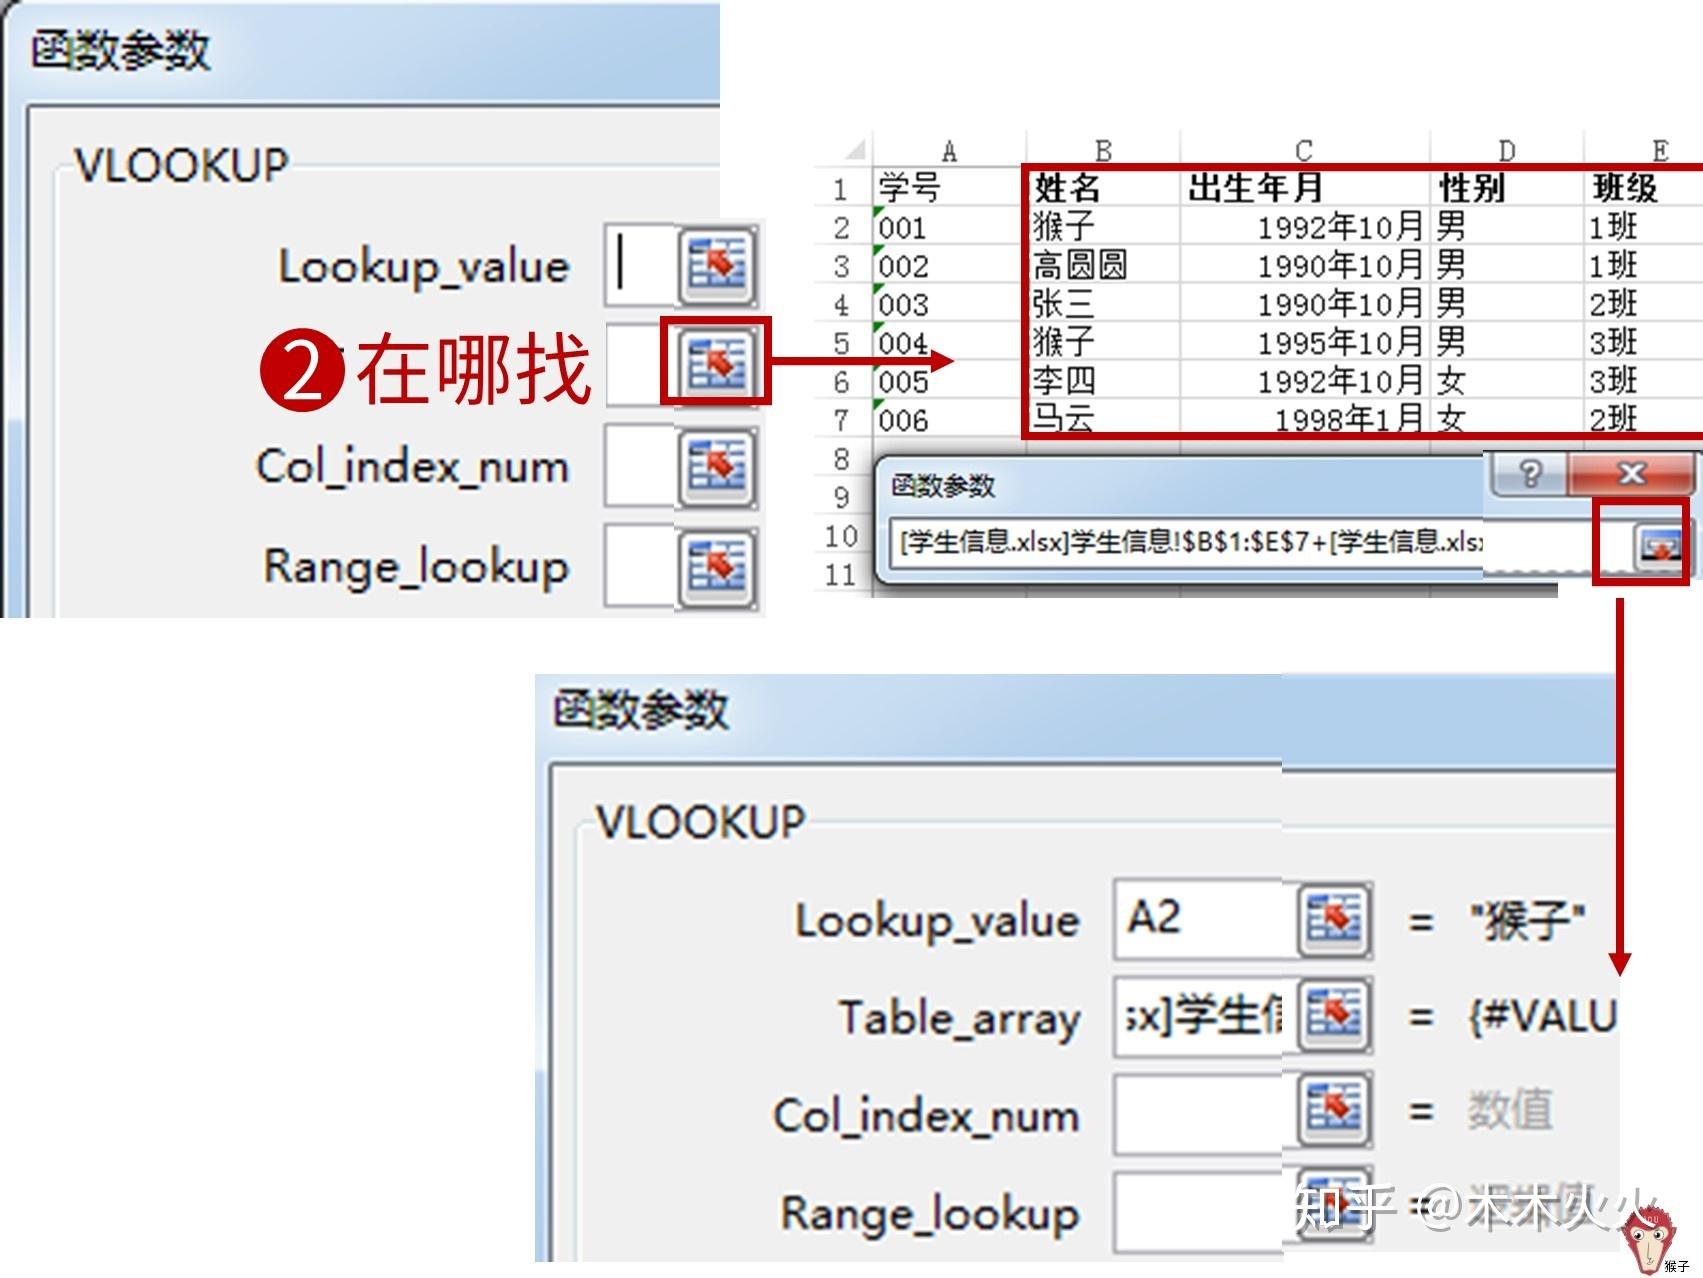Click range selector beside the empty Lookup_value field
Image resolution: width=1703 pixels, height=1278 pixels.
tap(717, 265)
